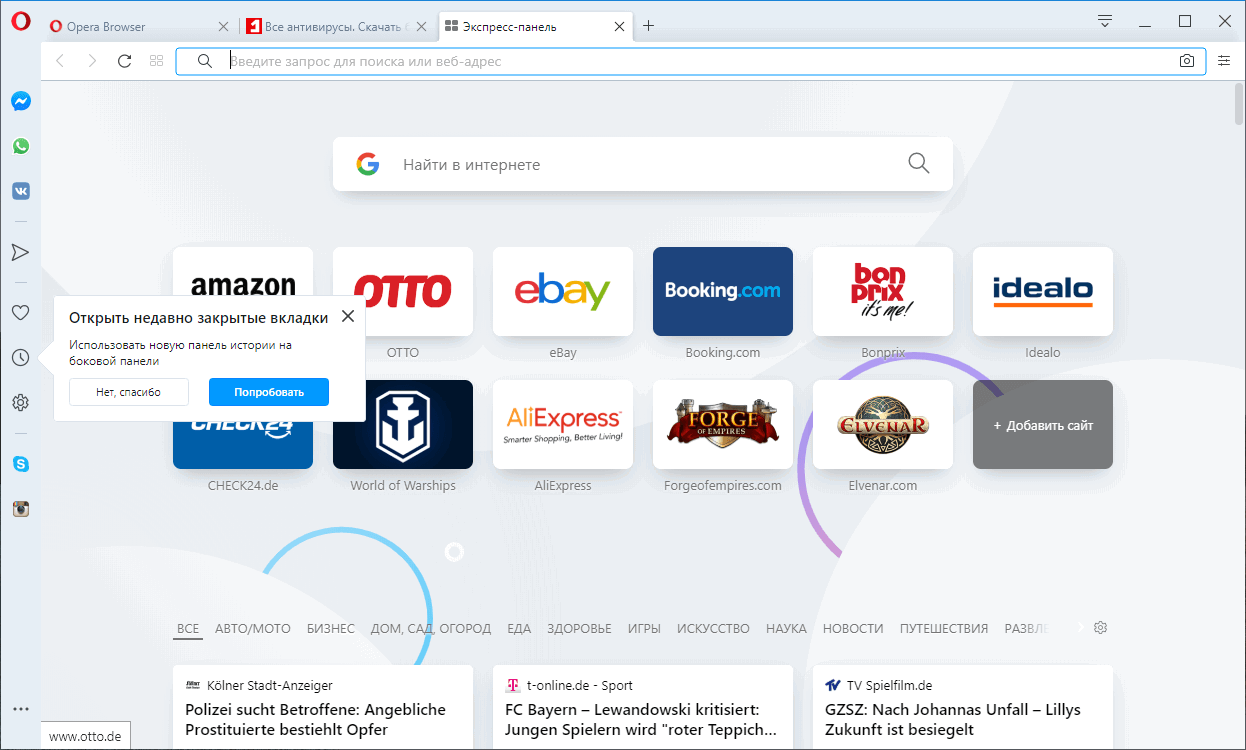Open History clock icon in sidebar

coord(20,358)
